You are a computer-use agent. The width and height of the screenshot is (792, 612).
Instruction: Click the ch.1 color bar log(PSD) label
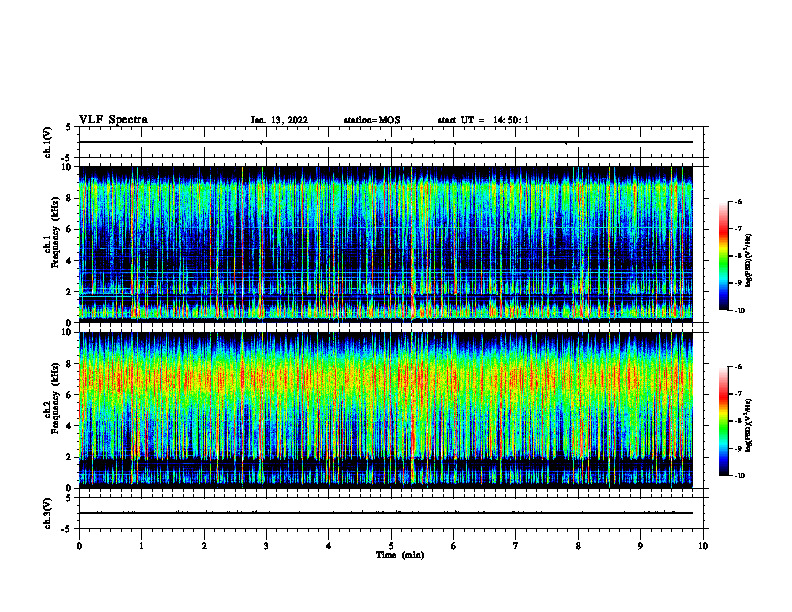(x=748, y=261)
